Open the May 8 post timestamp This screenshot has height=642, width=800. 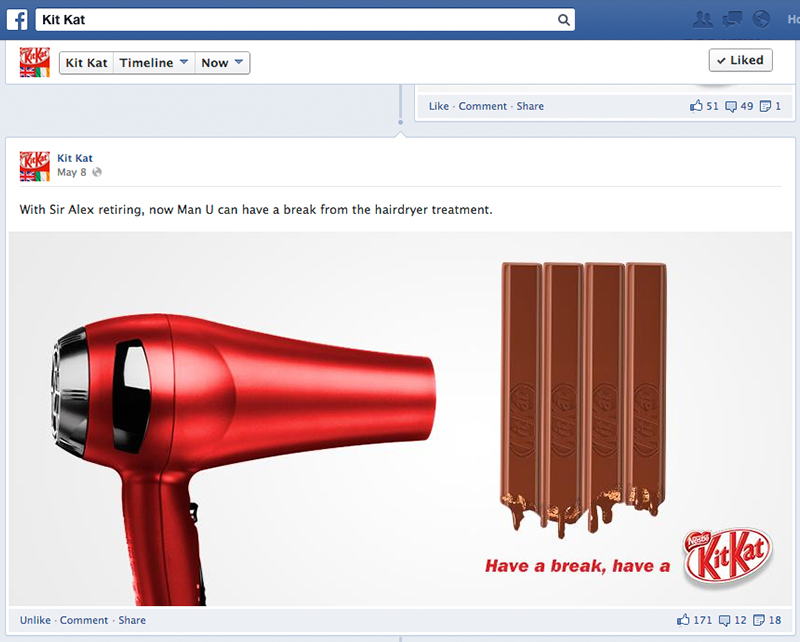[71, 172]
